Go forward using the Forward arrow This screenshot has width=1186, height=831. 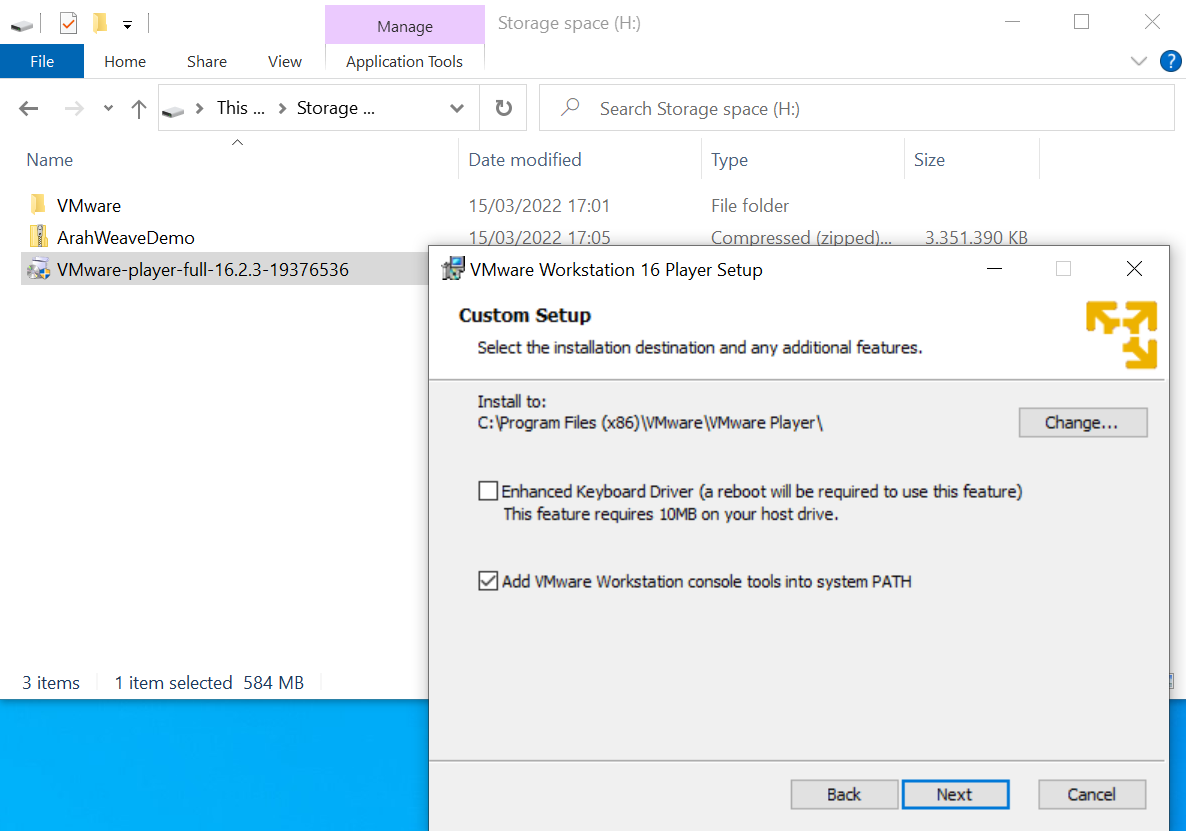(x=74, y=108)
